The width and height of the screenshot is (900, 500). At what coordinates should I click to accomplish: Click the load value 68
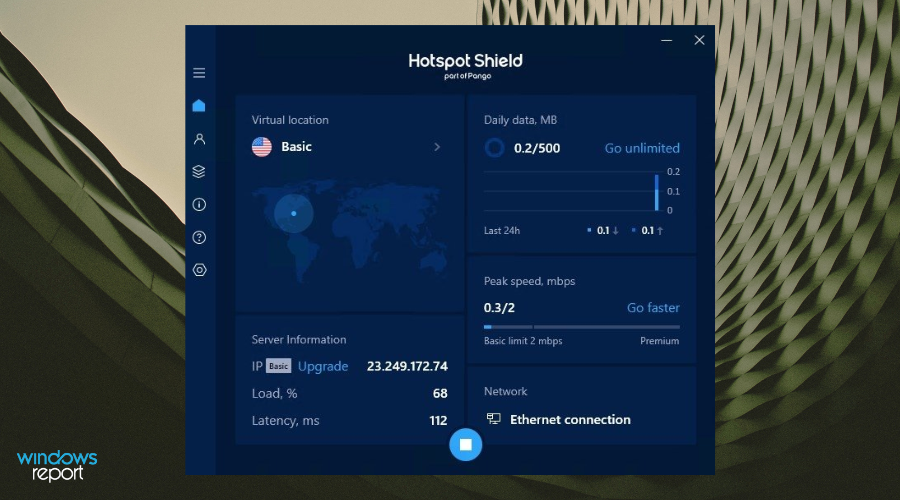(440, 393)
